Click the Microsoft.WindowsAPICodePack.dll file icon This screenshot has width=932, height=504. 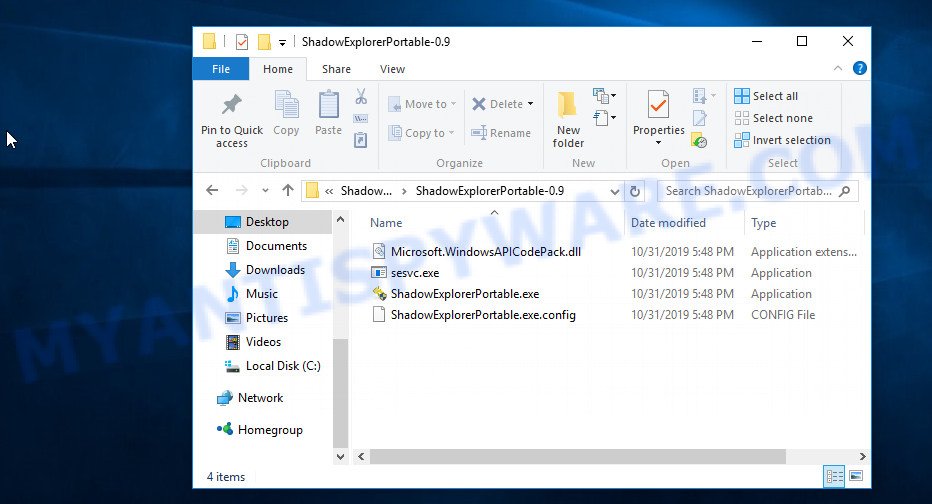tap(379, 251)
